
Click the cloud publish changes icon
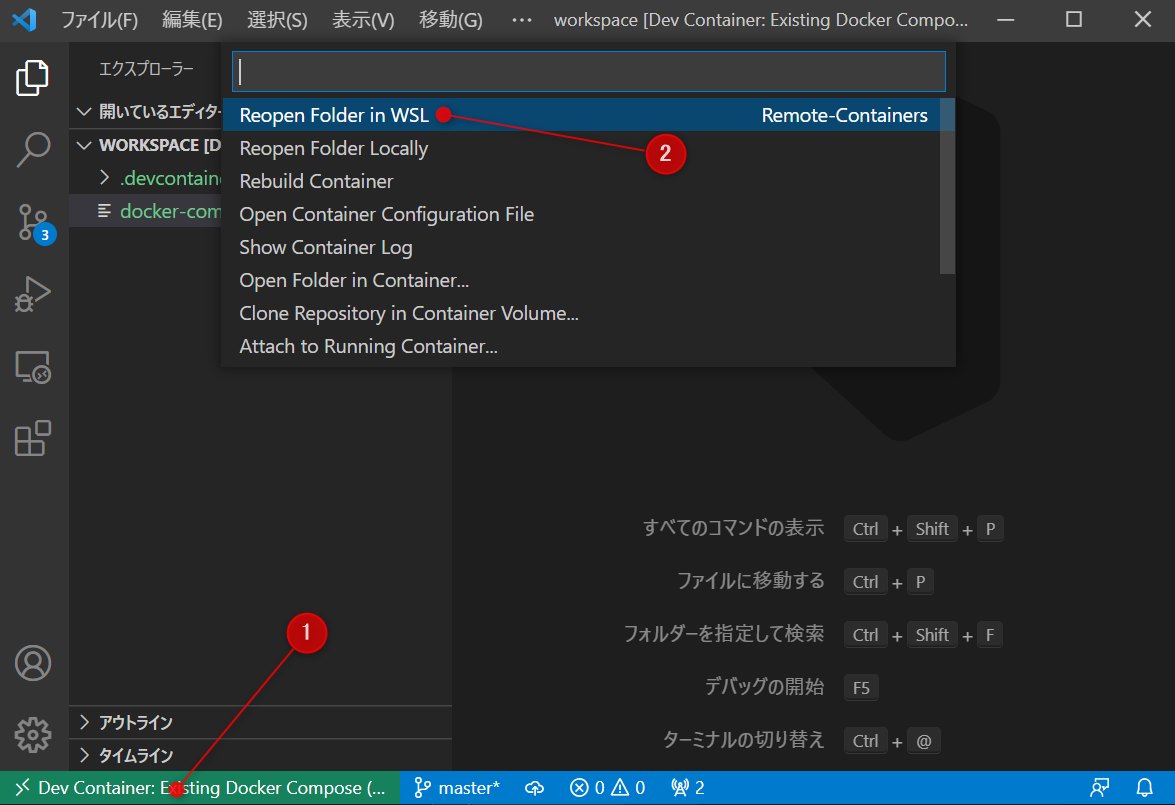tap(534, 788)
